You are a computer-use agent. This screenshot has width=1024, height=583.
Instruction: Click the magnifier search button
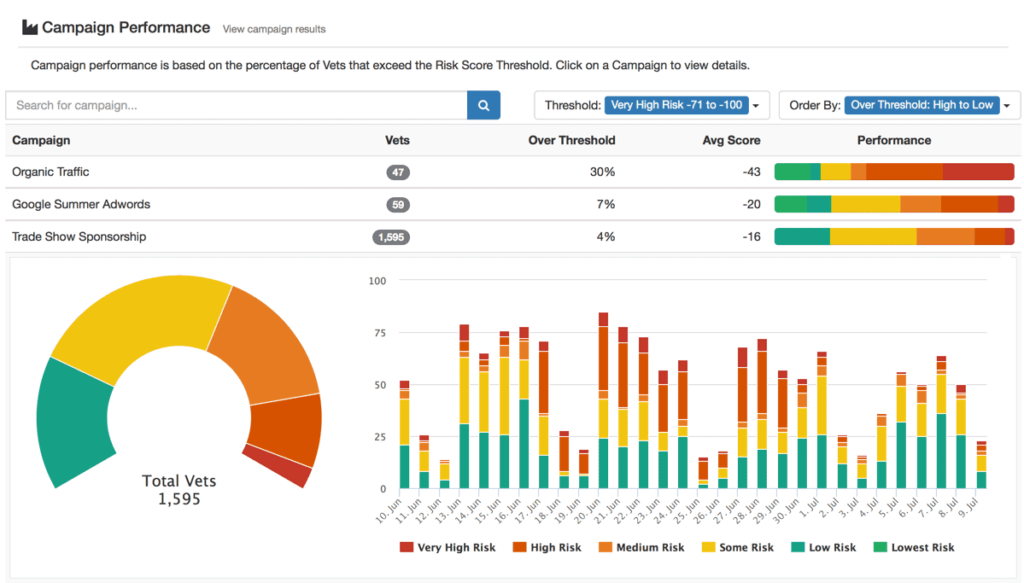pyautogui.click(x=483, y=105)
